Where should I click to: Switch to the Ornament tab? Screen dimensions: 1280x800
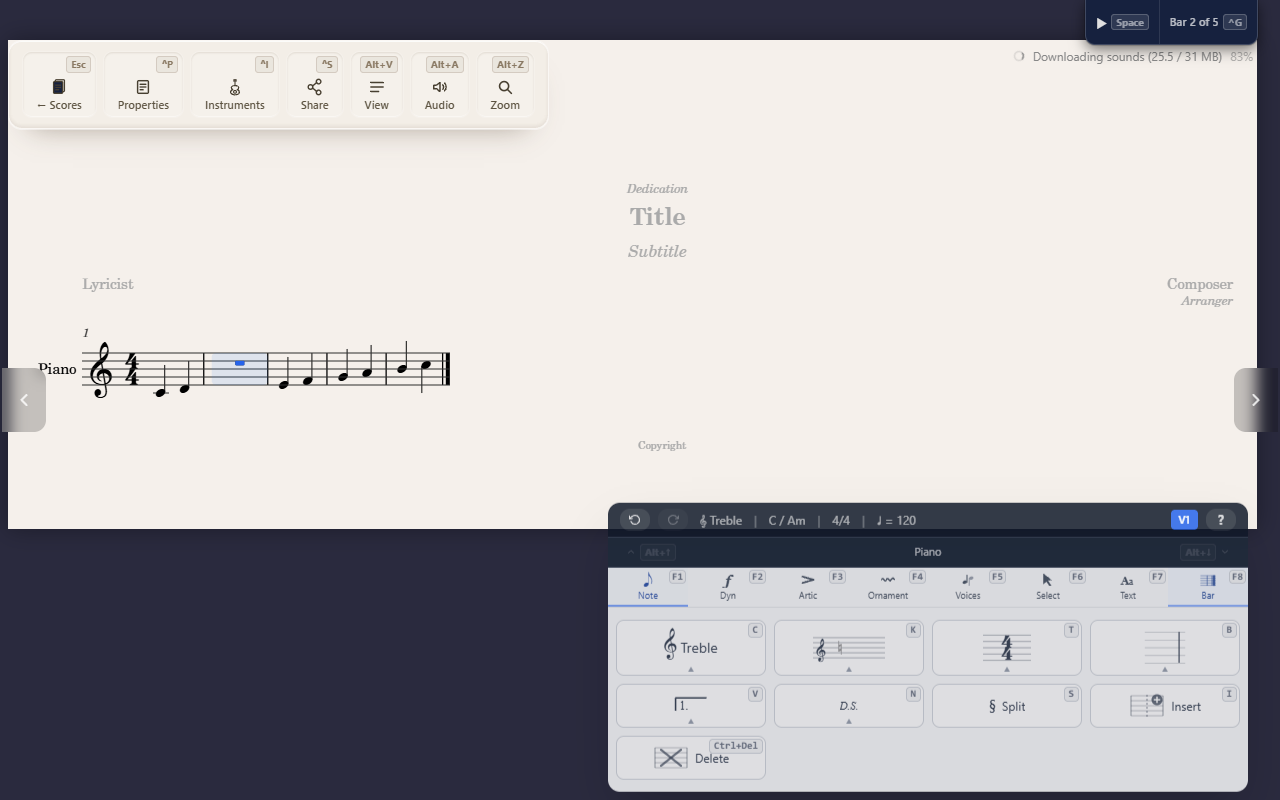click(888, 587)
